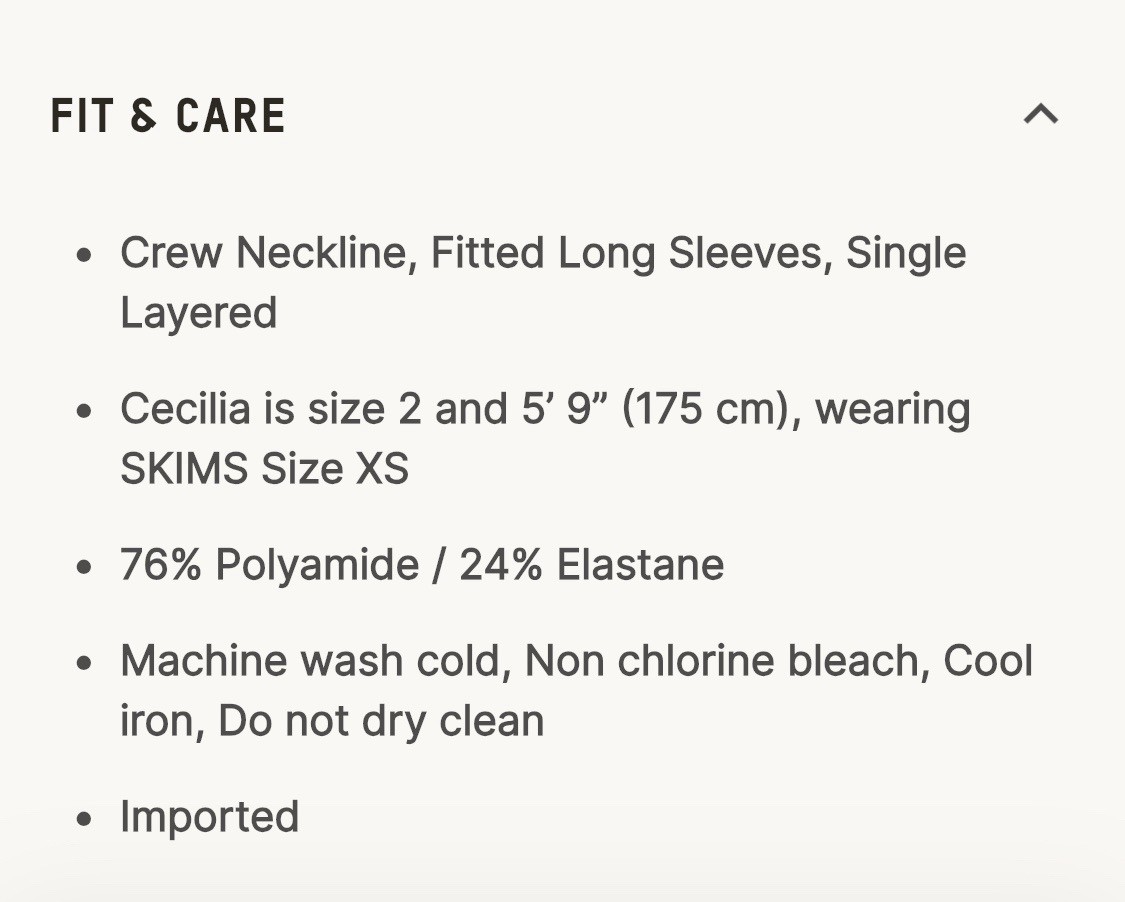The width and height of the screenshot is (1125, 902).
Task: Click the bullet before Cecilia line
Action: click(x=85, y=410)
